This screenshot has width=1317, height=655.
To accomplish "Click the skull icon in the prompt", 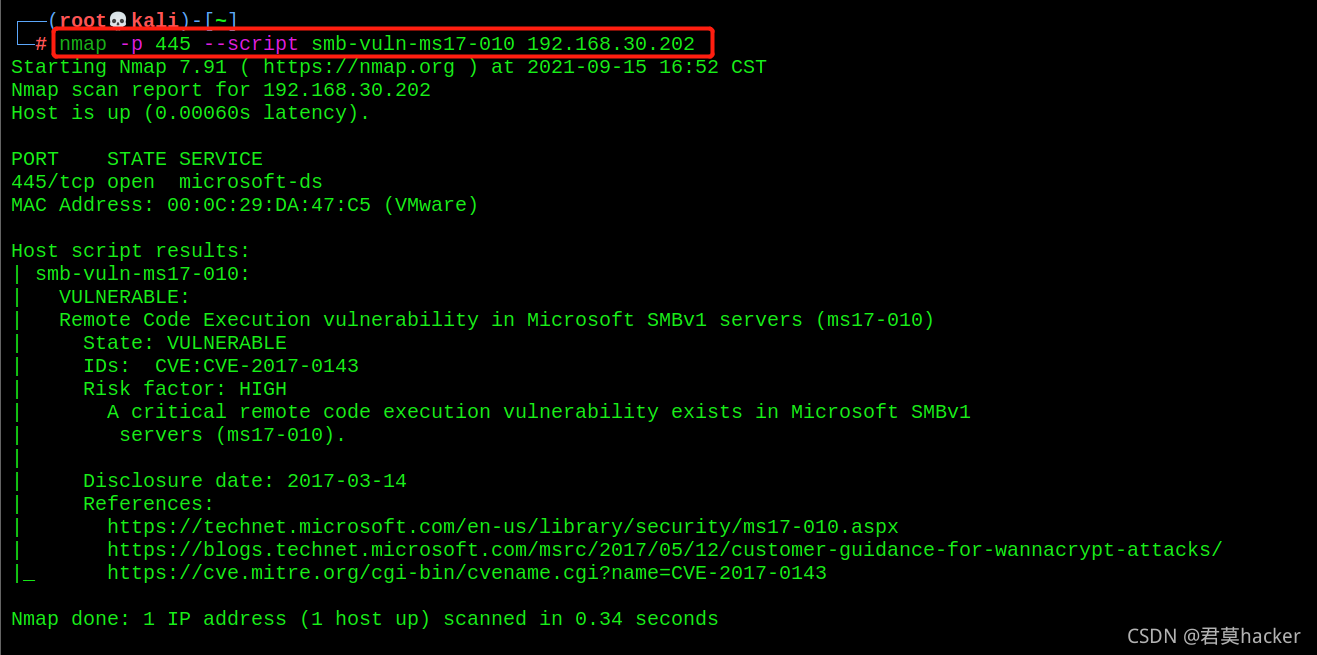I will pyautogui.click(x=119, y=21).
